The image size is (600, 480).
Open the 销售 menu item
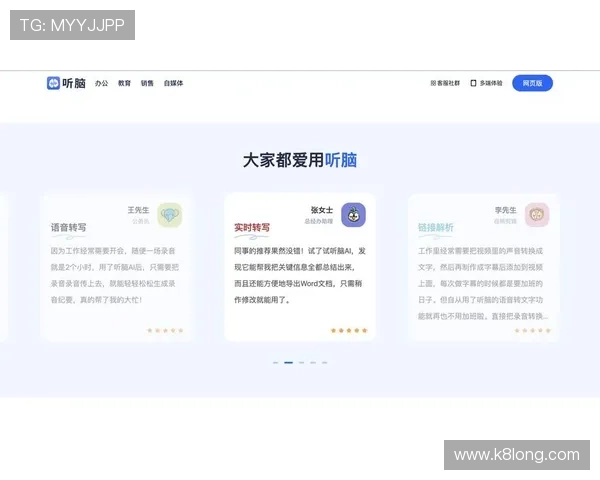click(x=147, y=83)
